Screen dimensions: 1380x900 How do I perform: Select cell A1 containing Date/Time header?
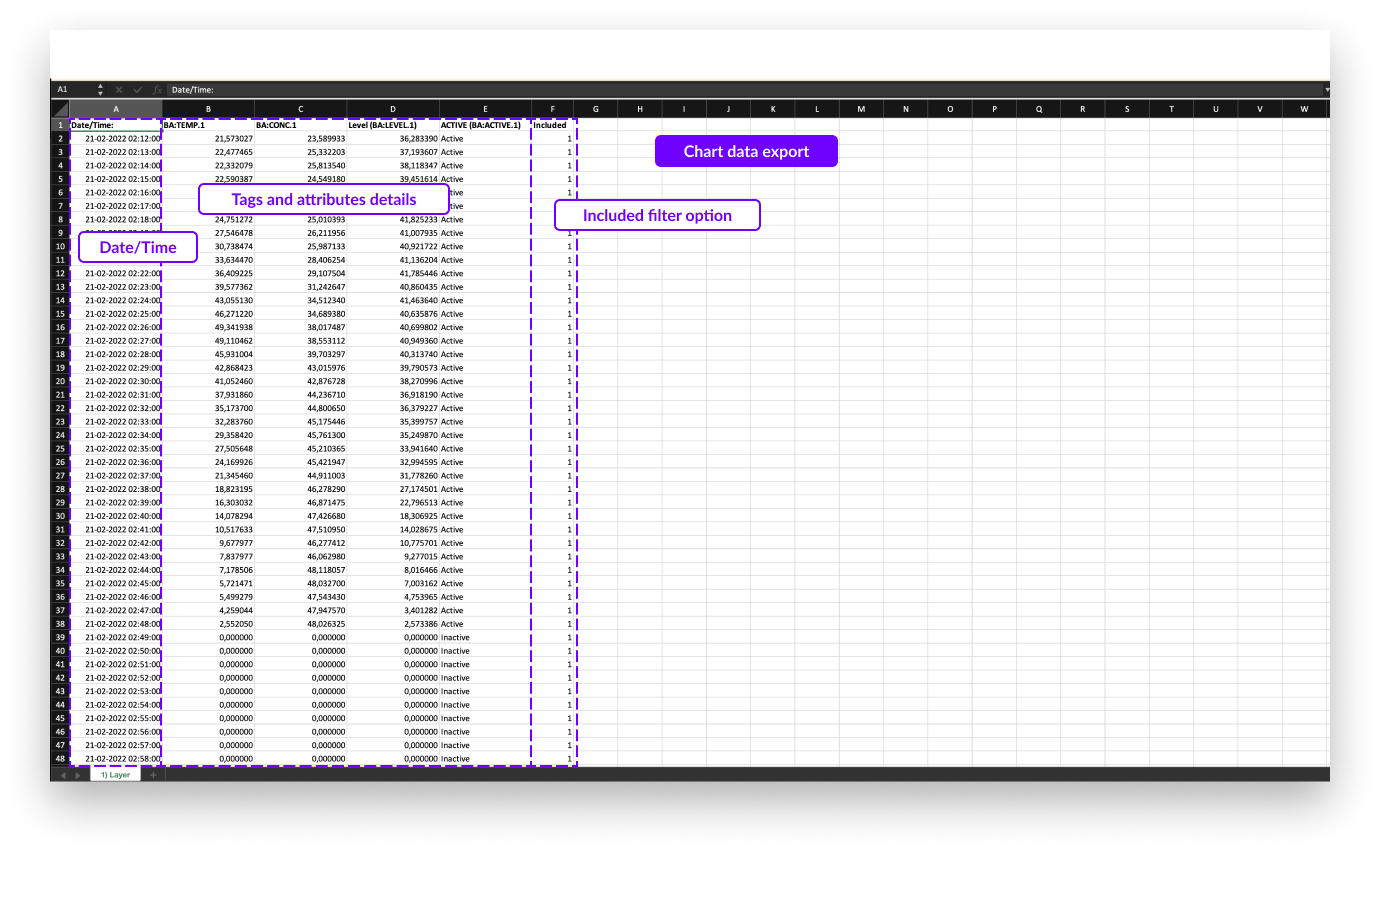(115, 124)
